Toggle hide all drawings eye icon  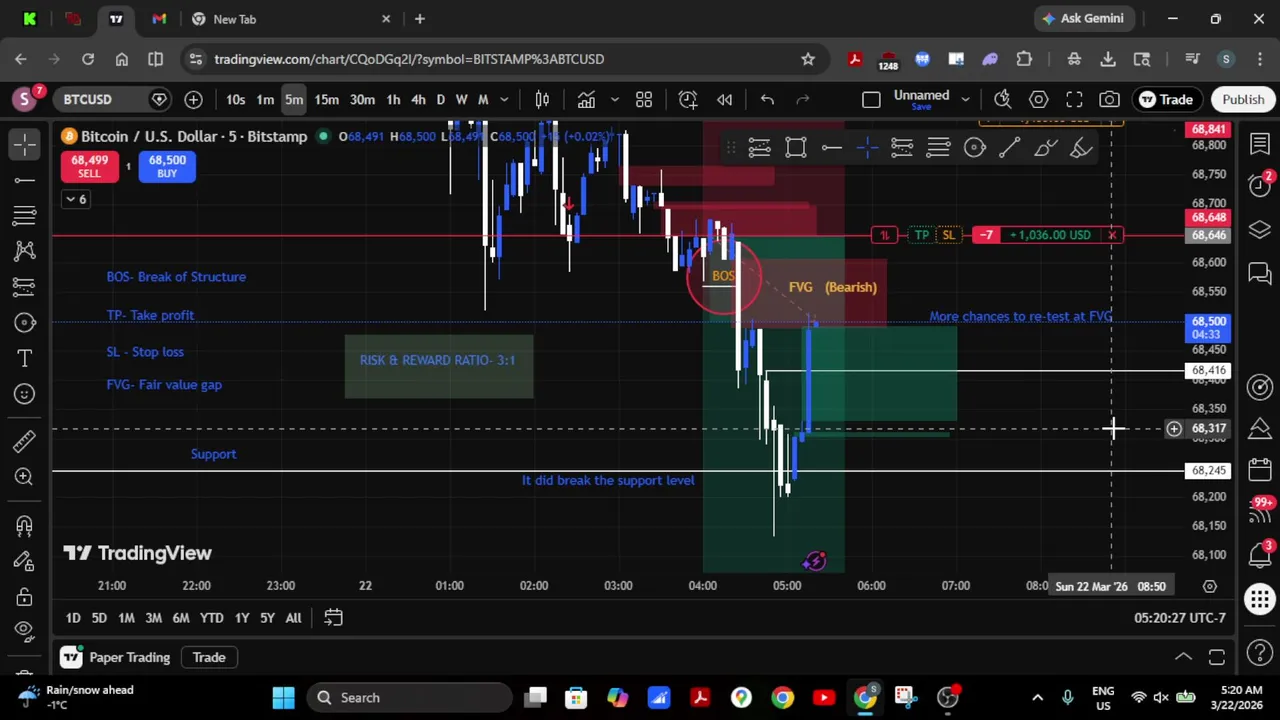pyautogui.click(x=25, y=630)
